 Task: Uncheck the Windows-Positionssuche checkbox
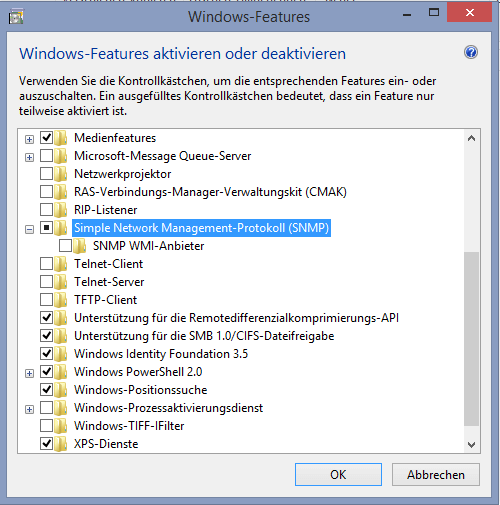[x=46, y=389]
